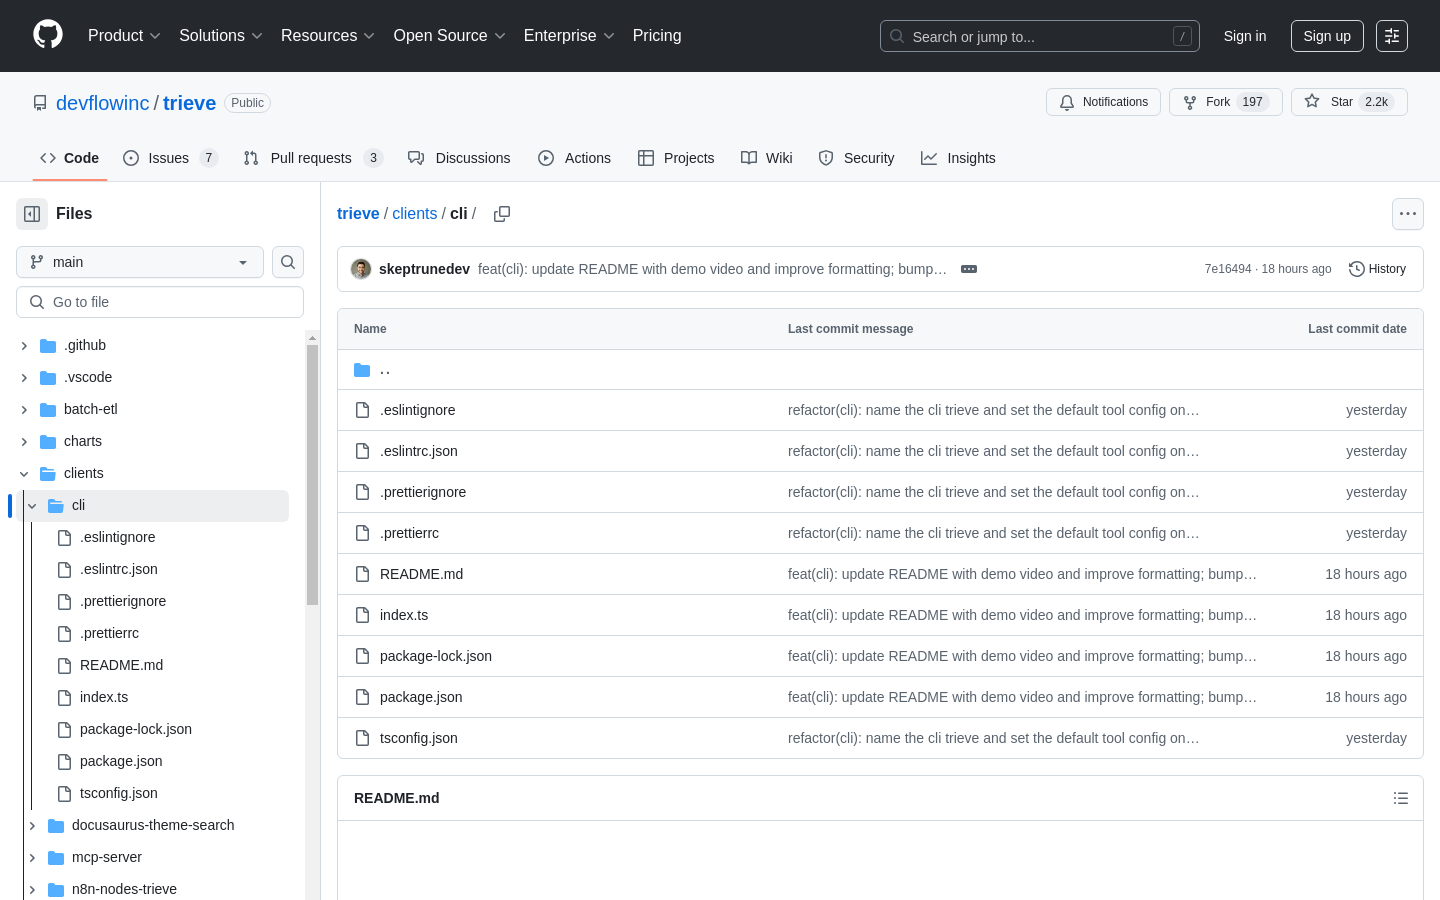
Task: Go to trieve breadcrumb root
Action: pos(358,214)
